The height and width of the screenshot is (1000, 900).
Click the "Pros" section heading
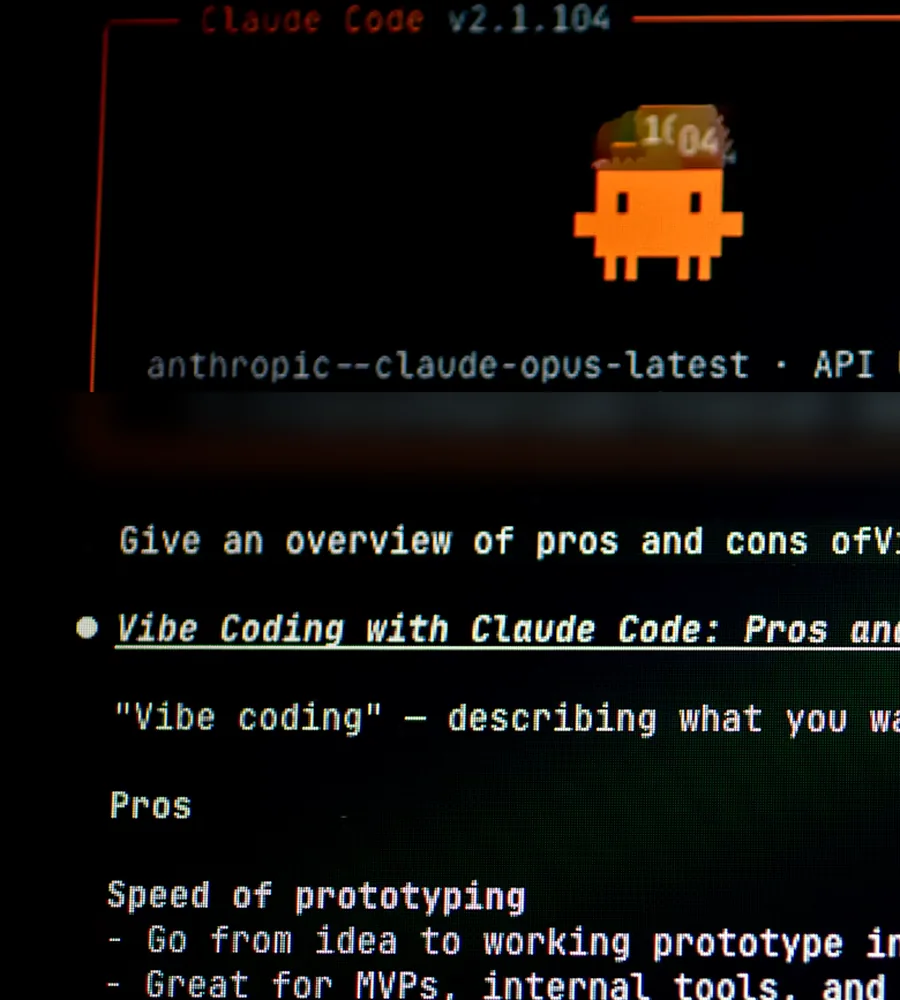[x=151, y=805]
